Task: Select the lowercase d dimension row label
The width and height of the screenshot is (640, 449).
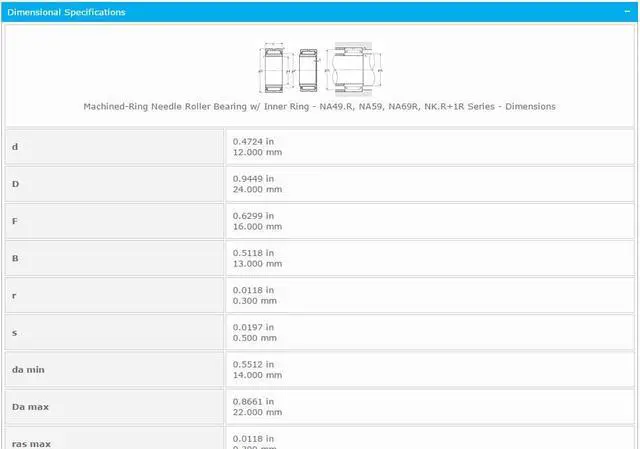Action: (15, 147)
